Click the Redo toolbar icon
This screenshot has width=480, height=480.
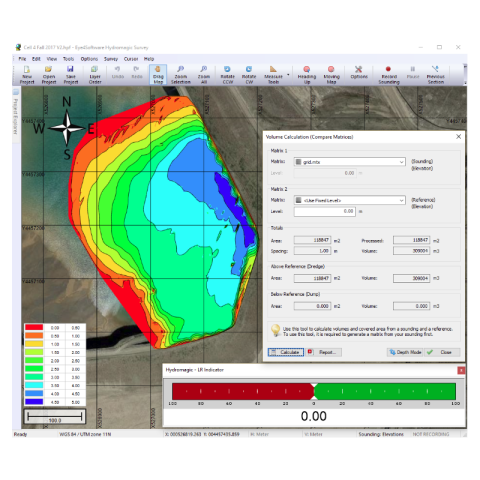(137, 73)
